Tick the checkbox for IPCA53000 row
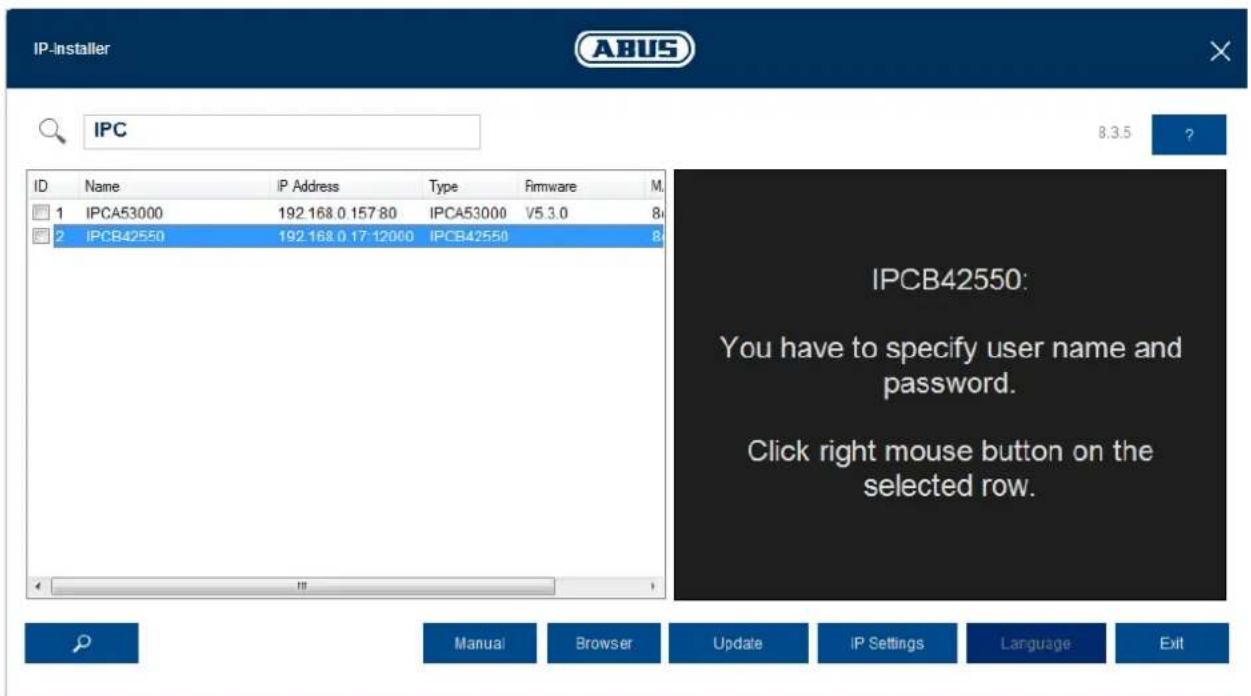This screenshot has height=696, width=1251. [x=40, y=212]
